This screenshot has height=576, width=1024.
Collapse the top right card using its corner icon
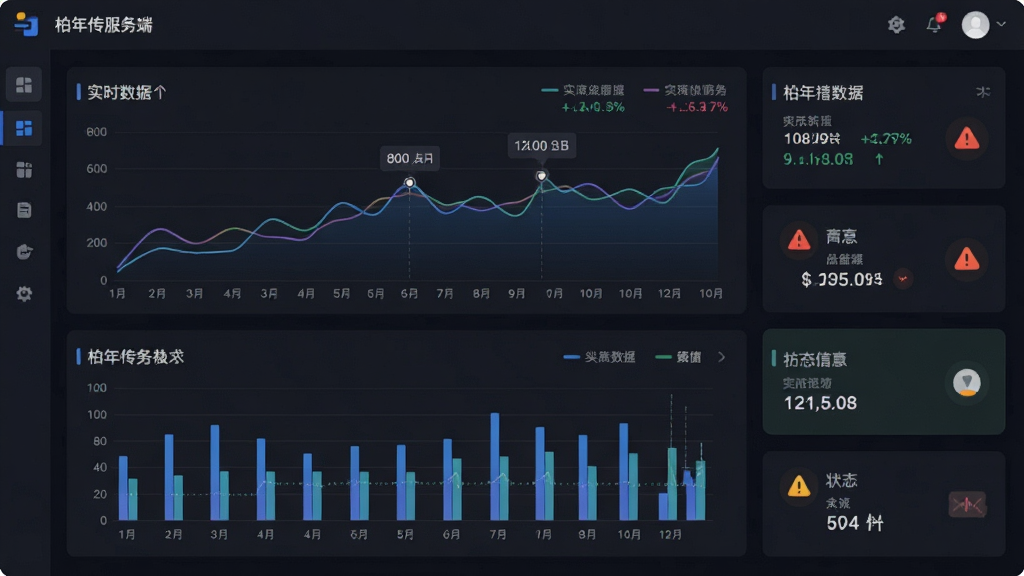click(983, 92)
